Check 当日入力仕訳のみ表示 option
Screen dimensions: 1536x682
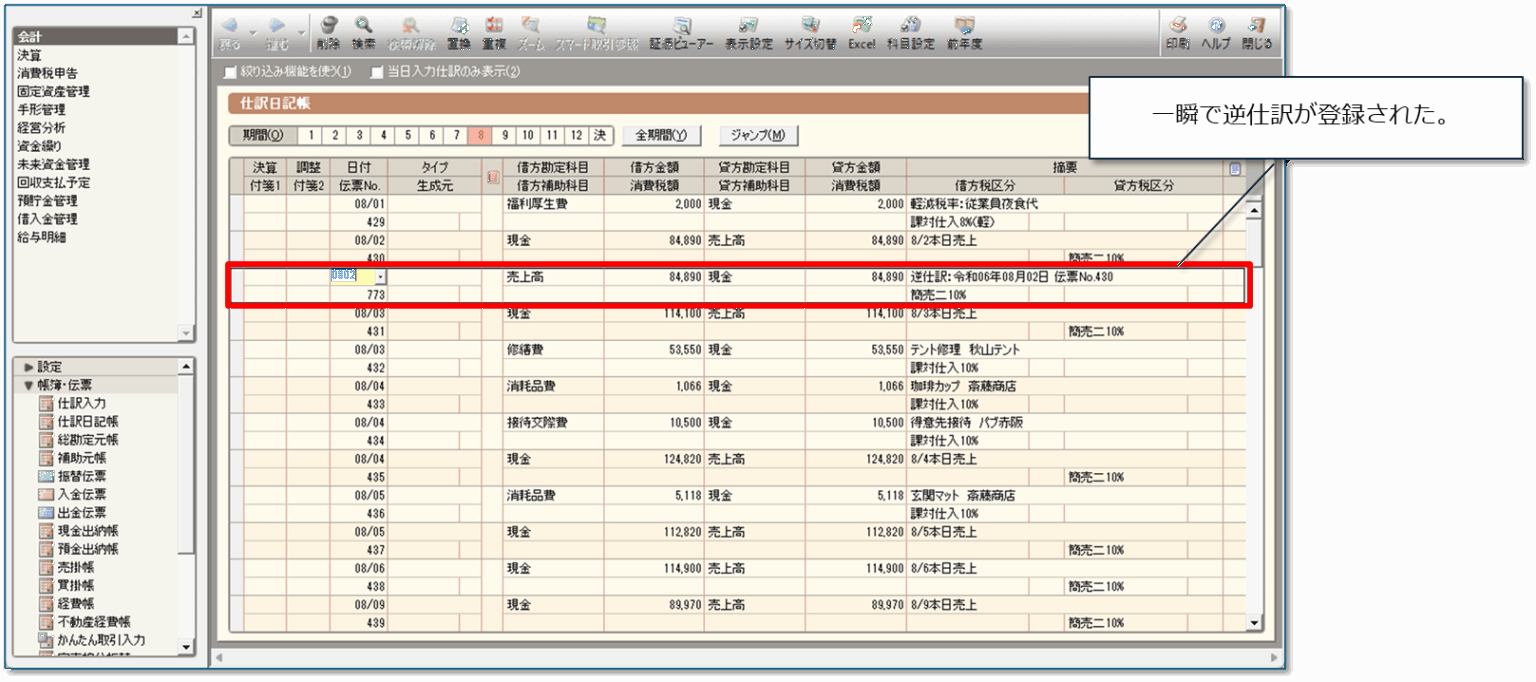tap(377, 72)
